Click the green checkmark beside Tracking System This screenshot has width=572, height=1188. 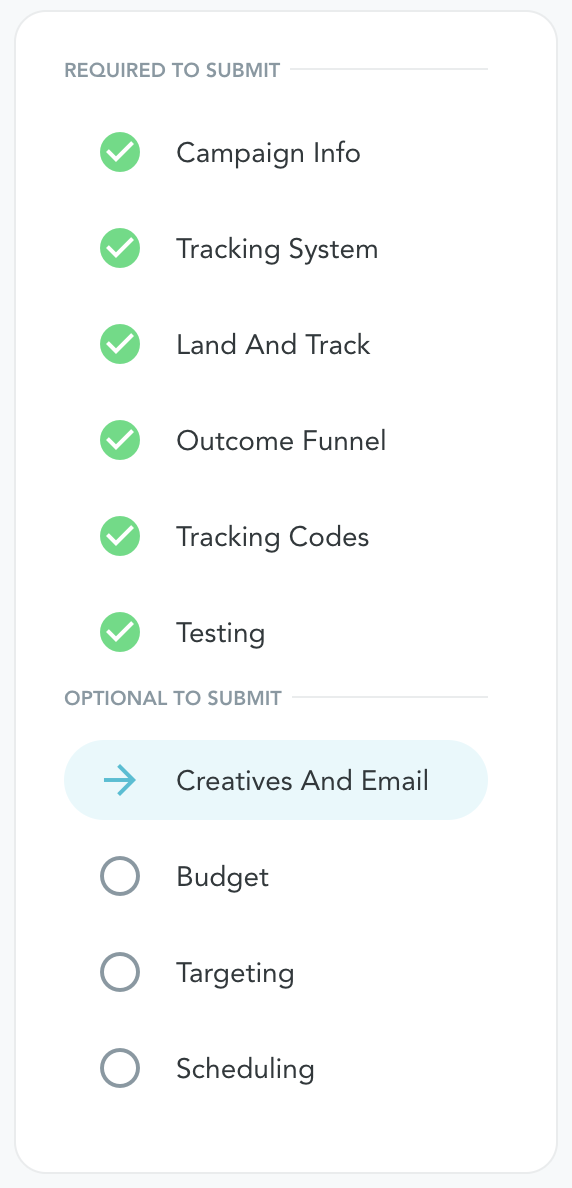coord(120,249)
